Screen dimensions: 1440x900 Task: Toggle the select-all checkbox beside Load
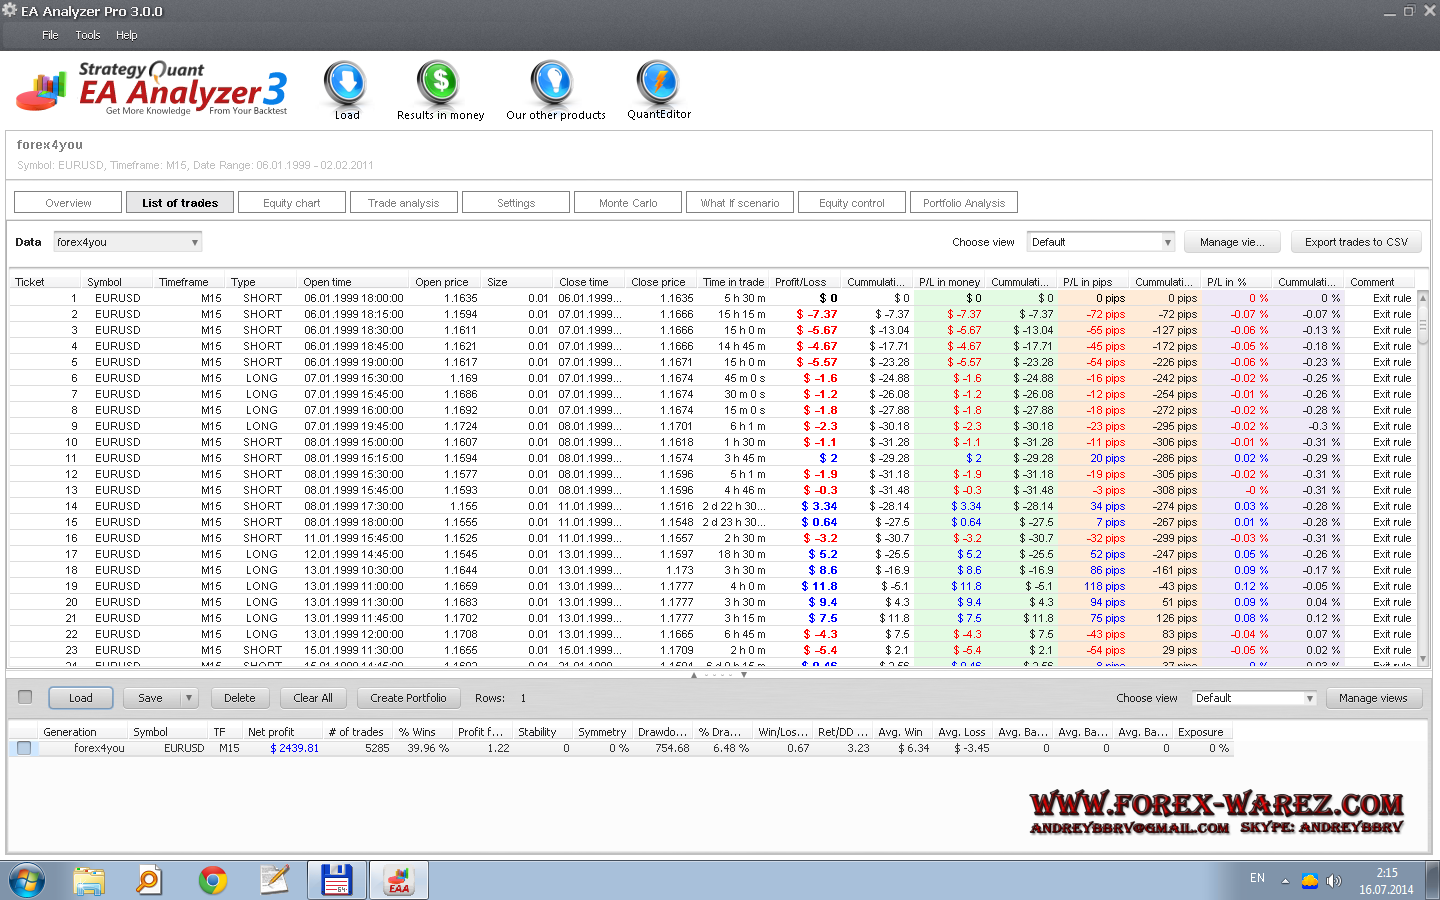[25, 697]
